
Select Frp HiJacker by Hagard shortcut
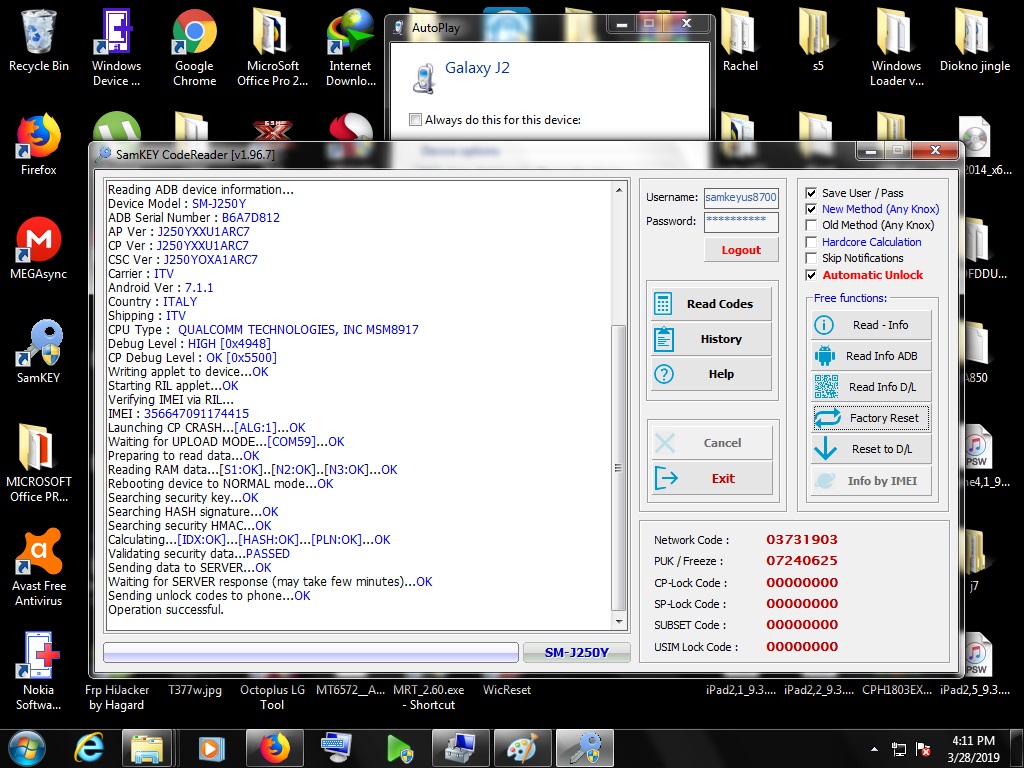coord(116,697)
